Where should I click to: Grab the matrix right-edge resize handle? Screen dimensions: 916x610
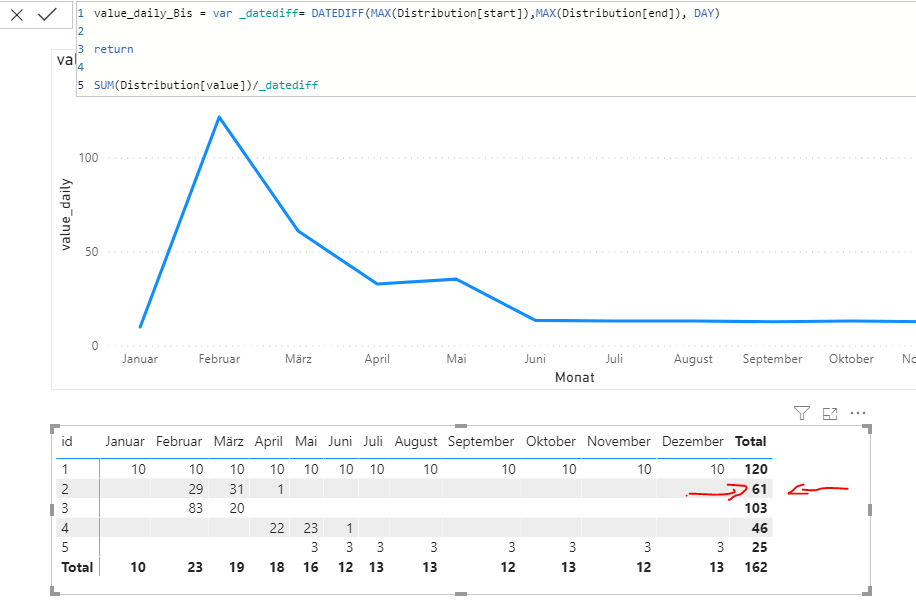[870, 510]
